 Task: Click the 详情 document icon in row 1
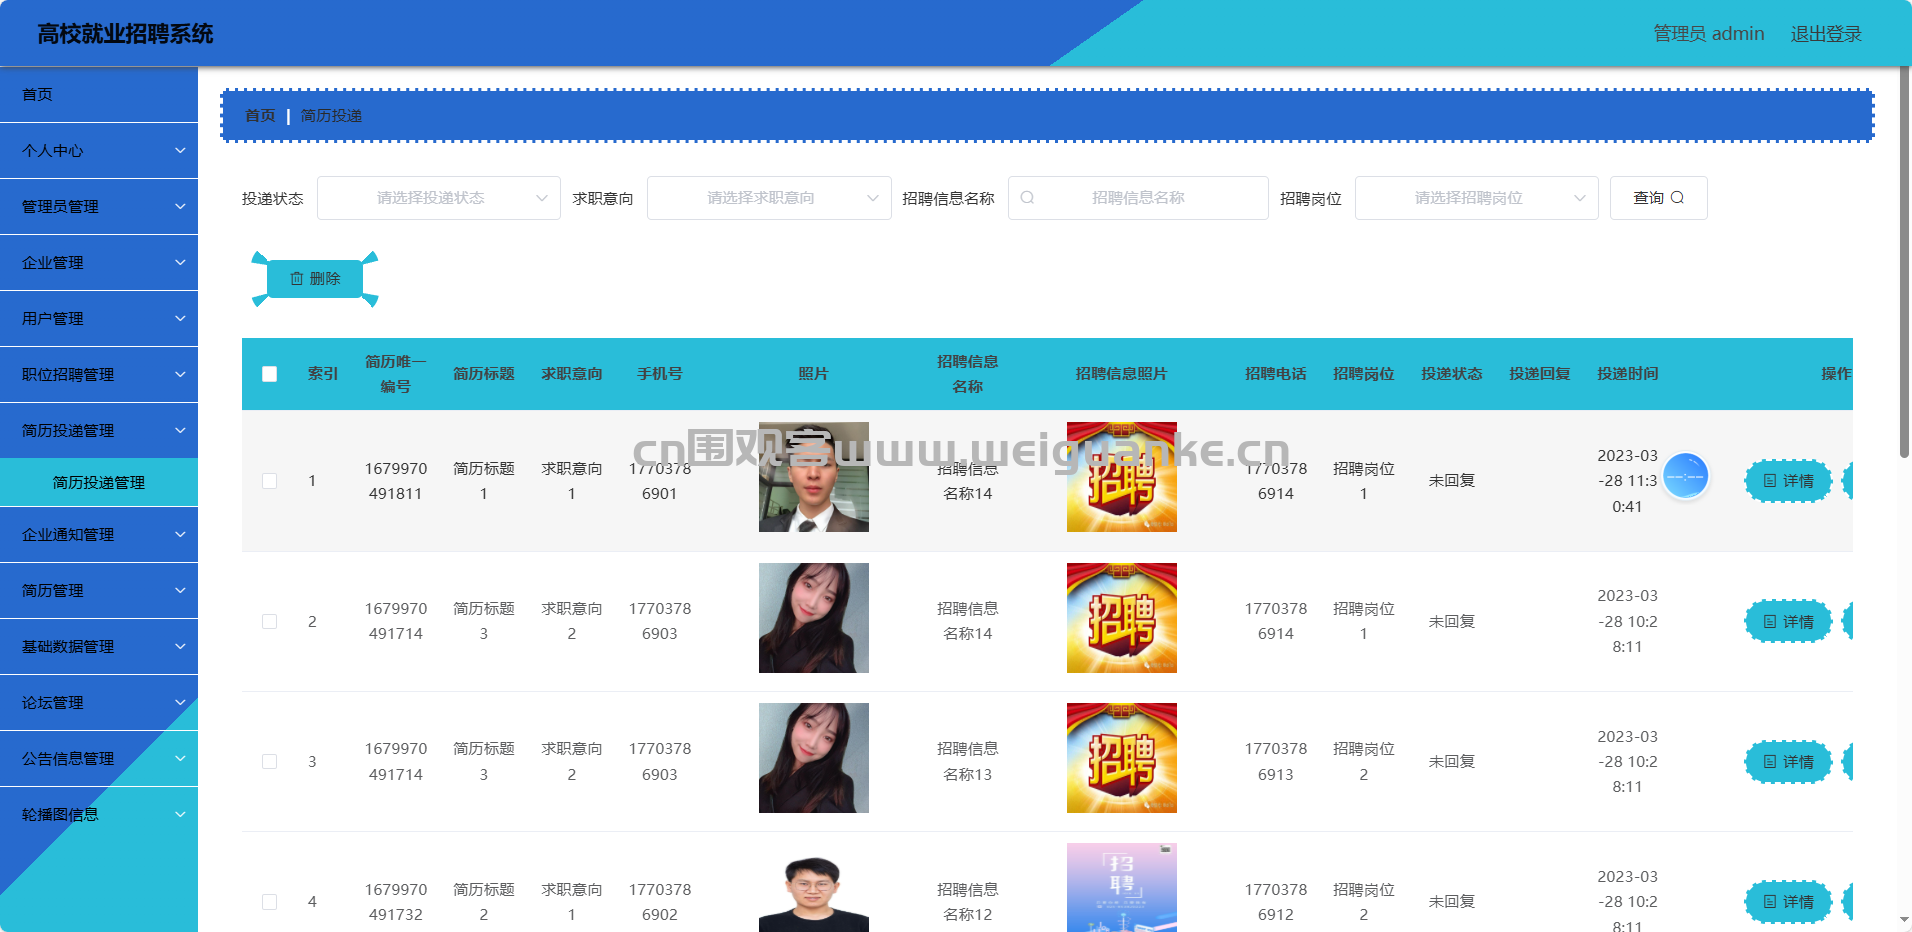point(1769,481)
